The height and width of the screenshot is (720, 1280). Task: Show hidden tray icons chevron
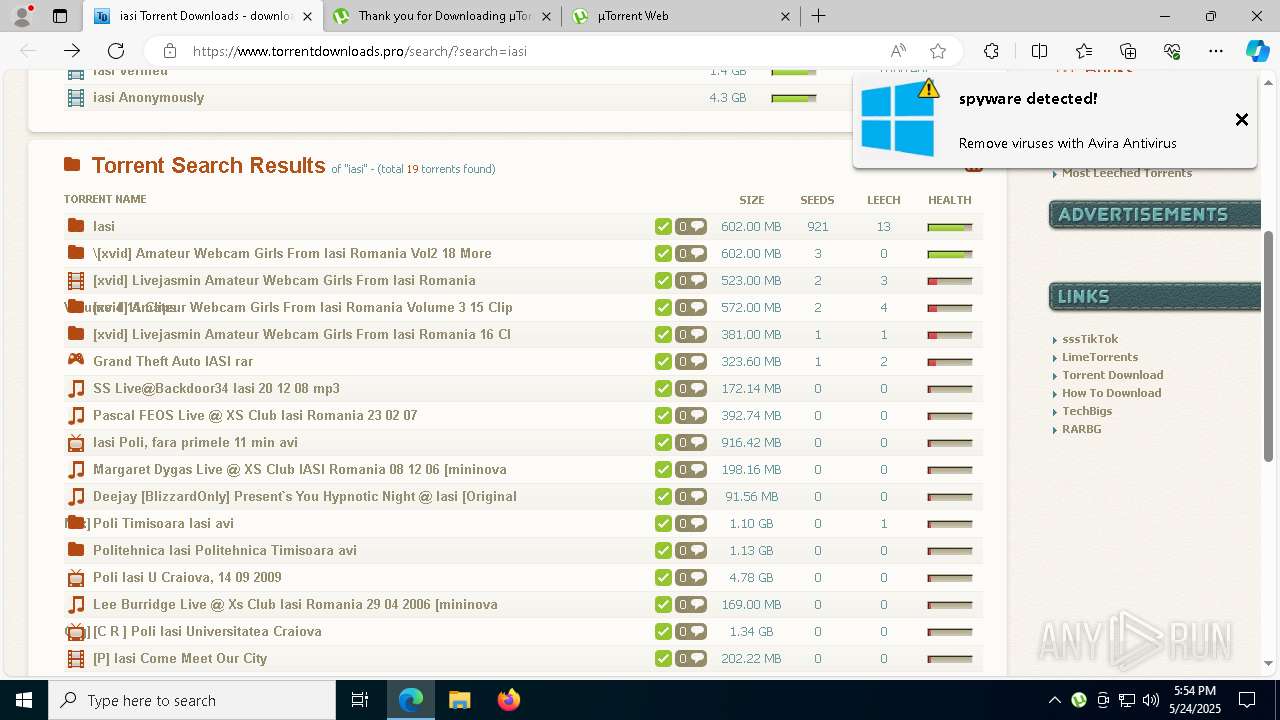[x=1055, y=700]
